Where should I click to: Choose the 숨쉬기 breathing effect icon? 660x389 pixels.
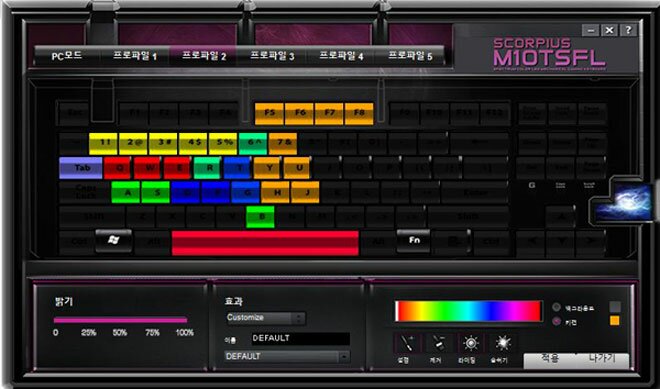coord(502,343)
